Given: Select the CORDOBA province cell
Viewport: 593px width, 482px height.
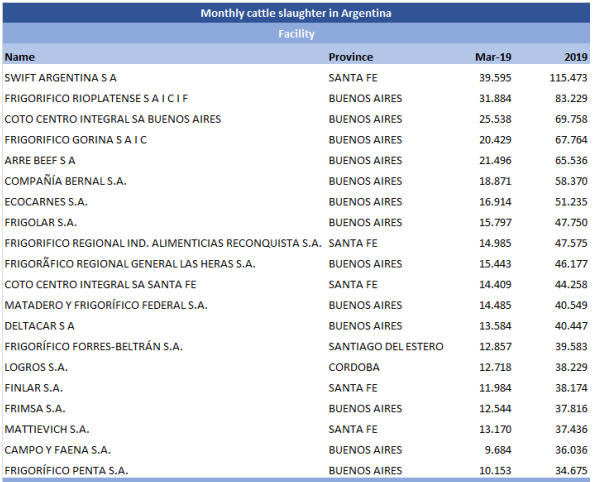Looking at the screenshot, I should 354,367.
